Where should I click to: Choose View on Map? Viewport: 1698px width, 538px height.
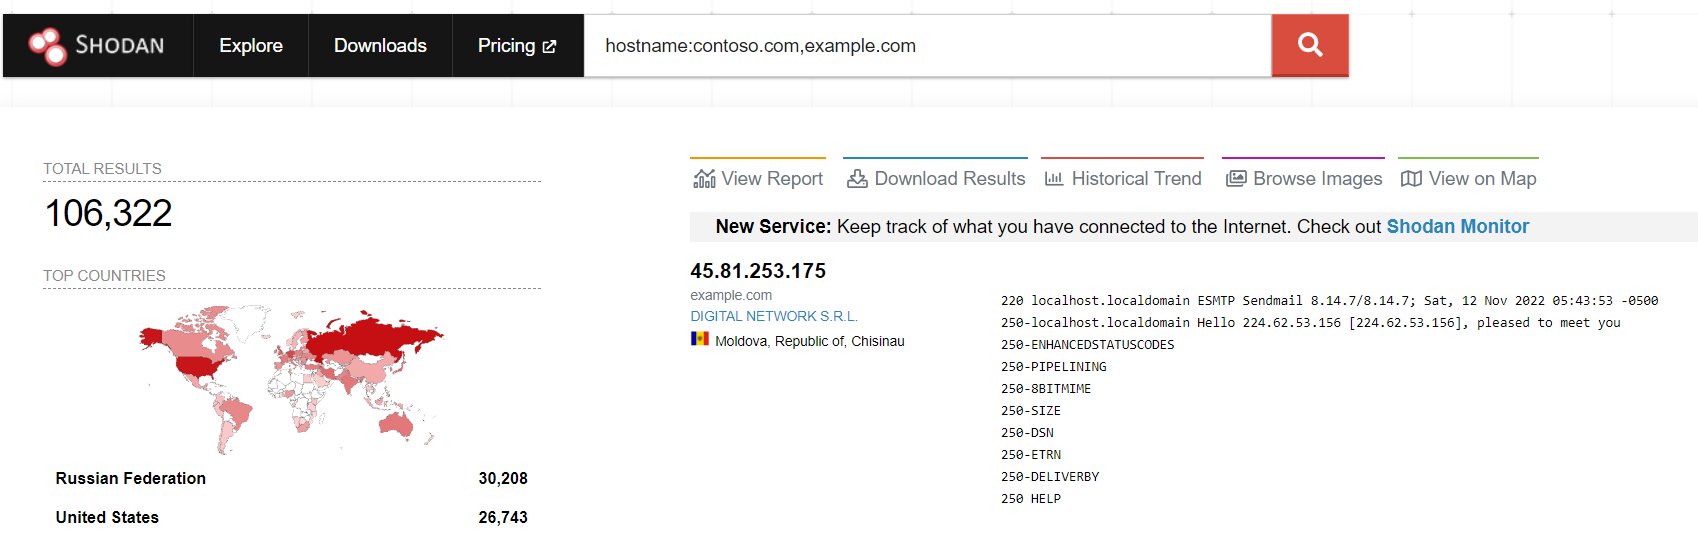(1469, 178)
